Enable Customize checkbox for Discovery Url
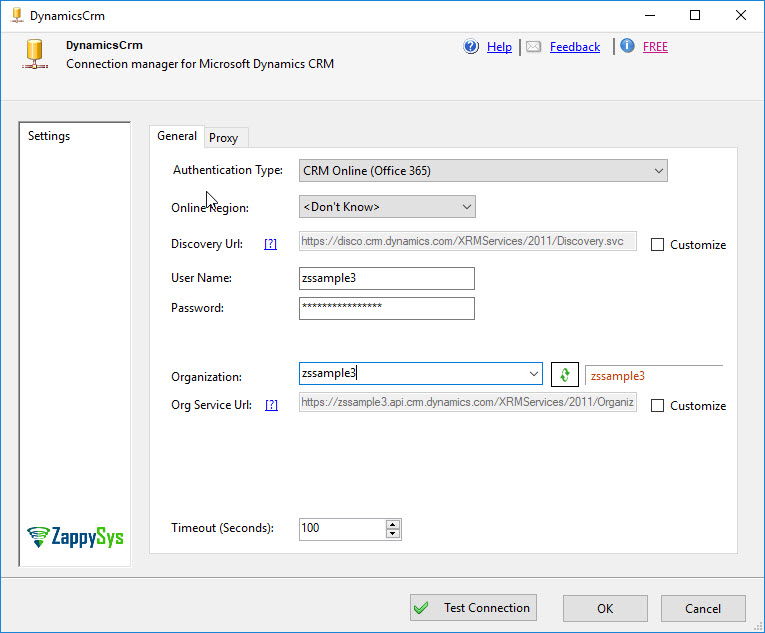Screen dimensions: 765x633 click(657, 245)
